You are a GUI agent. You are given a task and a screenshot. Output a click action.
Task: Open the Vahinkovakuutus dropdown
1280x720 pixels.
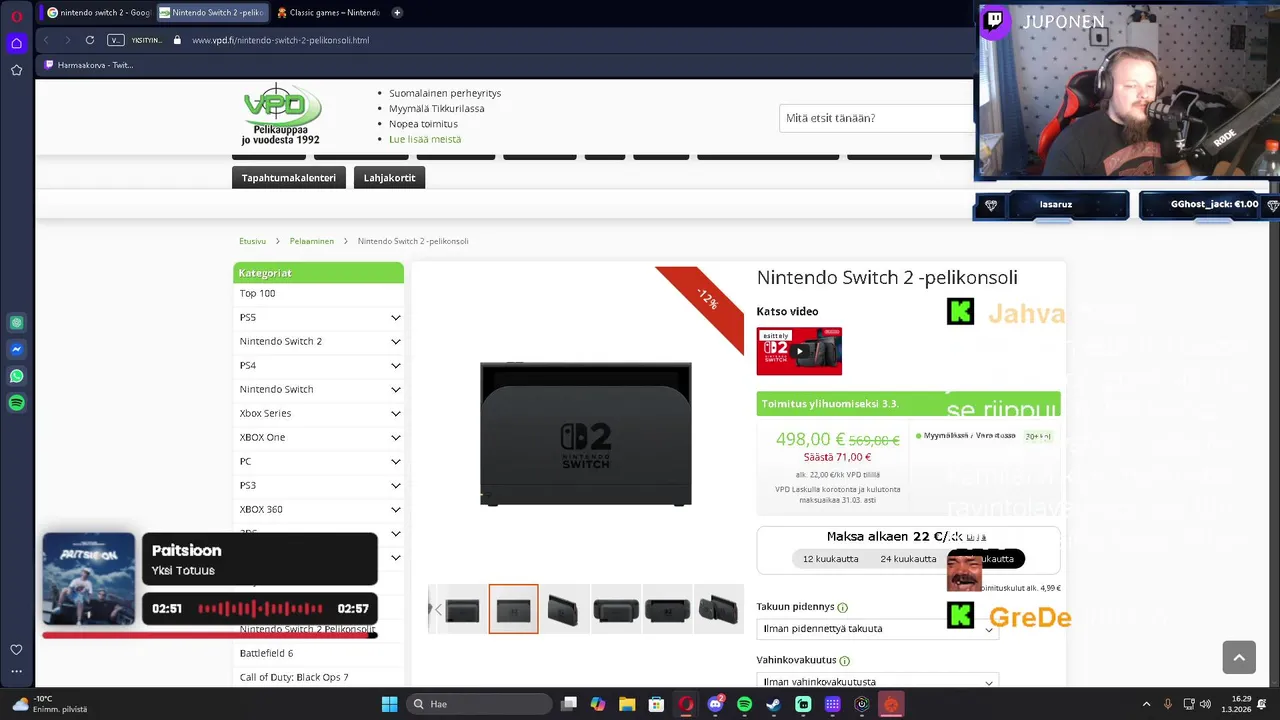point(877,682)
